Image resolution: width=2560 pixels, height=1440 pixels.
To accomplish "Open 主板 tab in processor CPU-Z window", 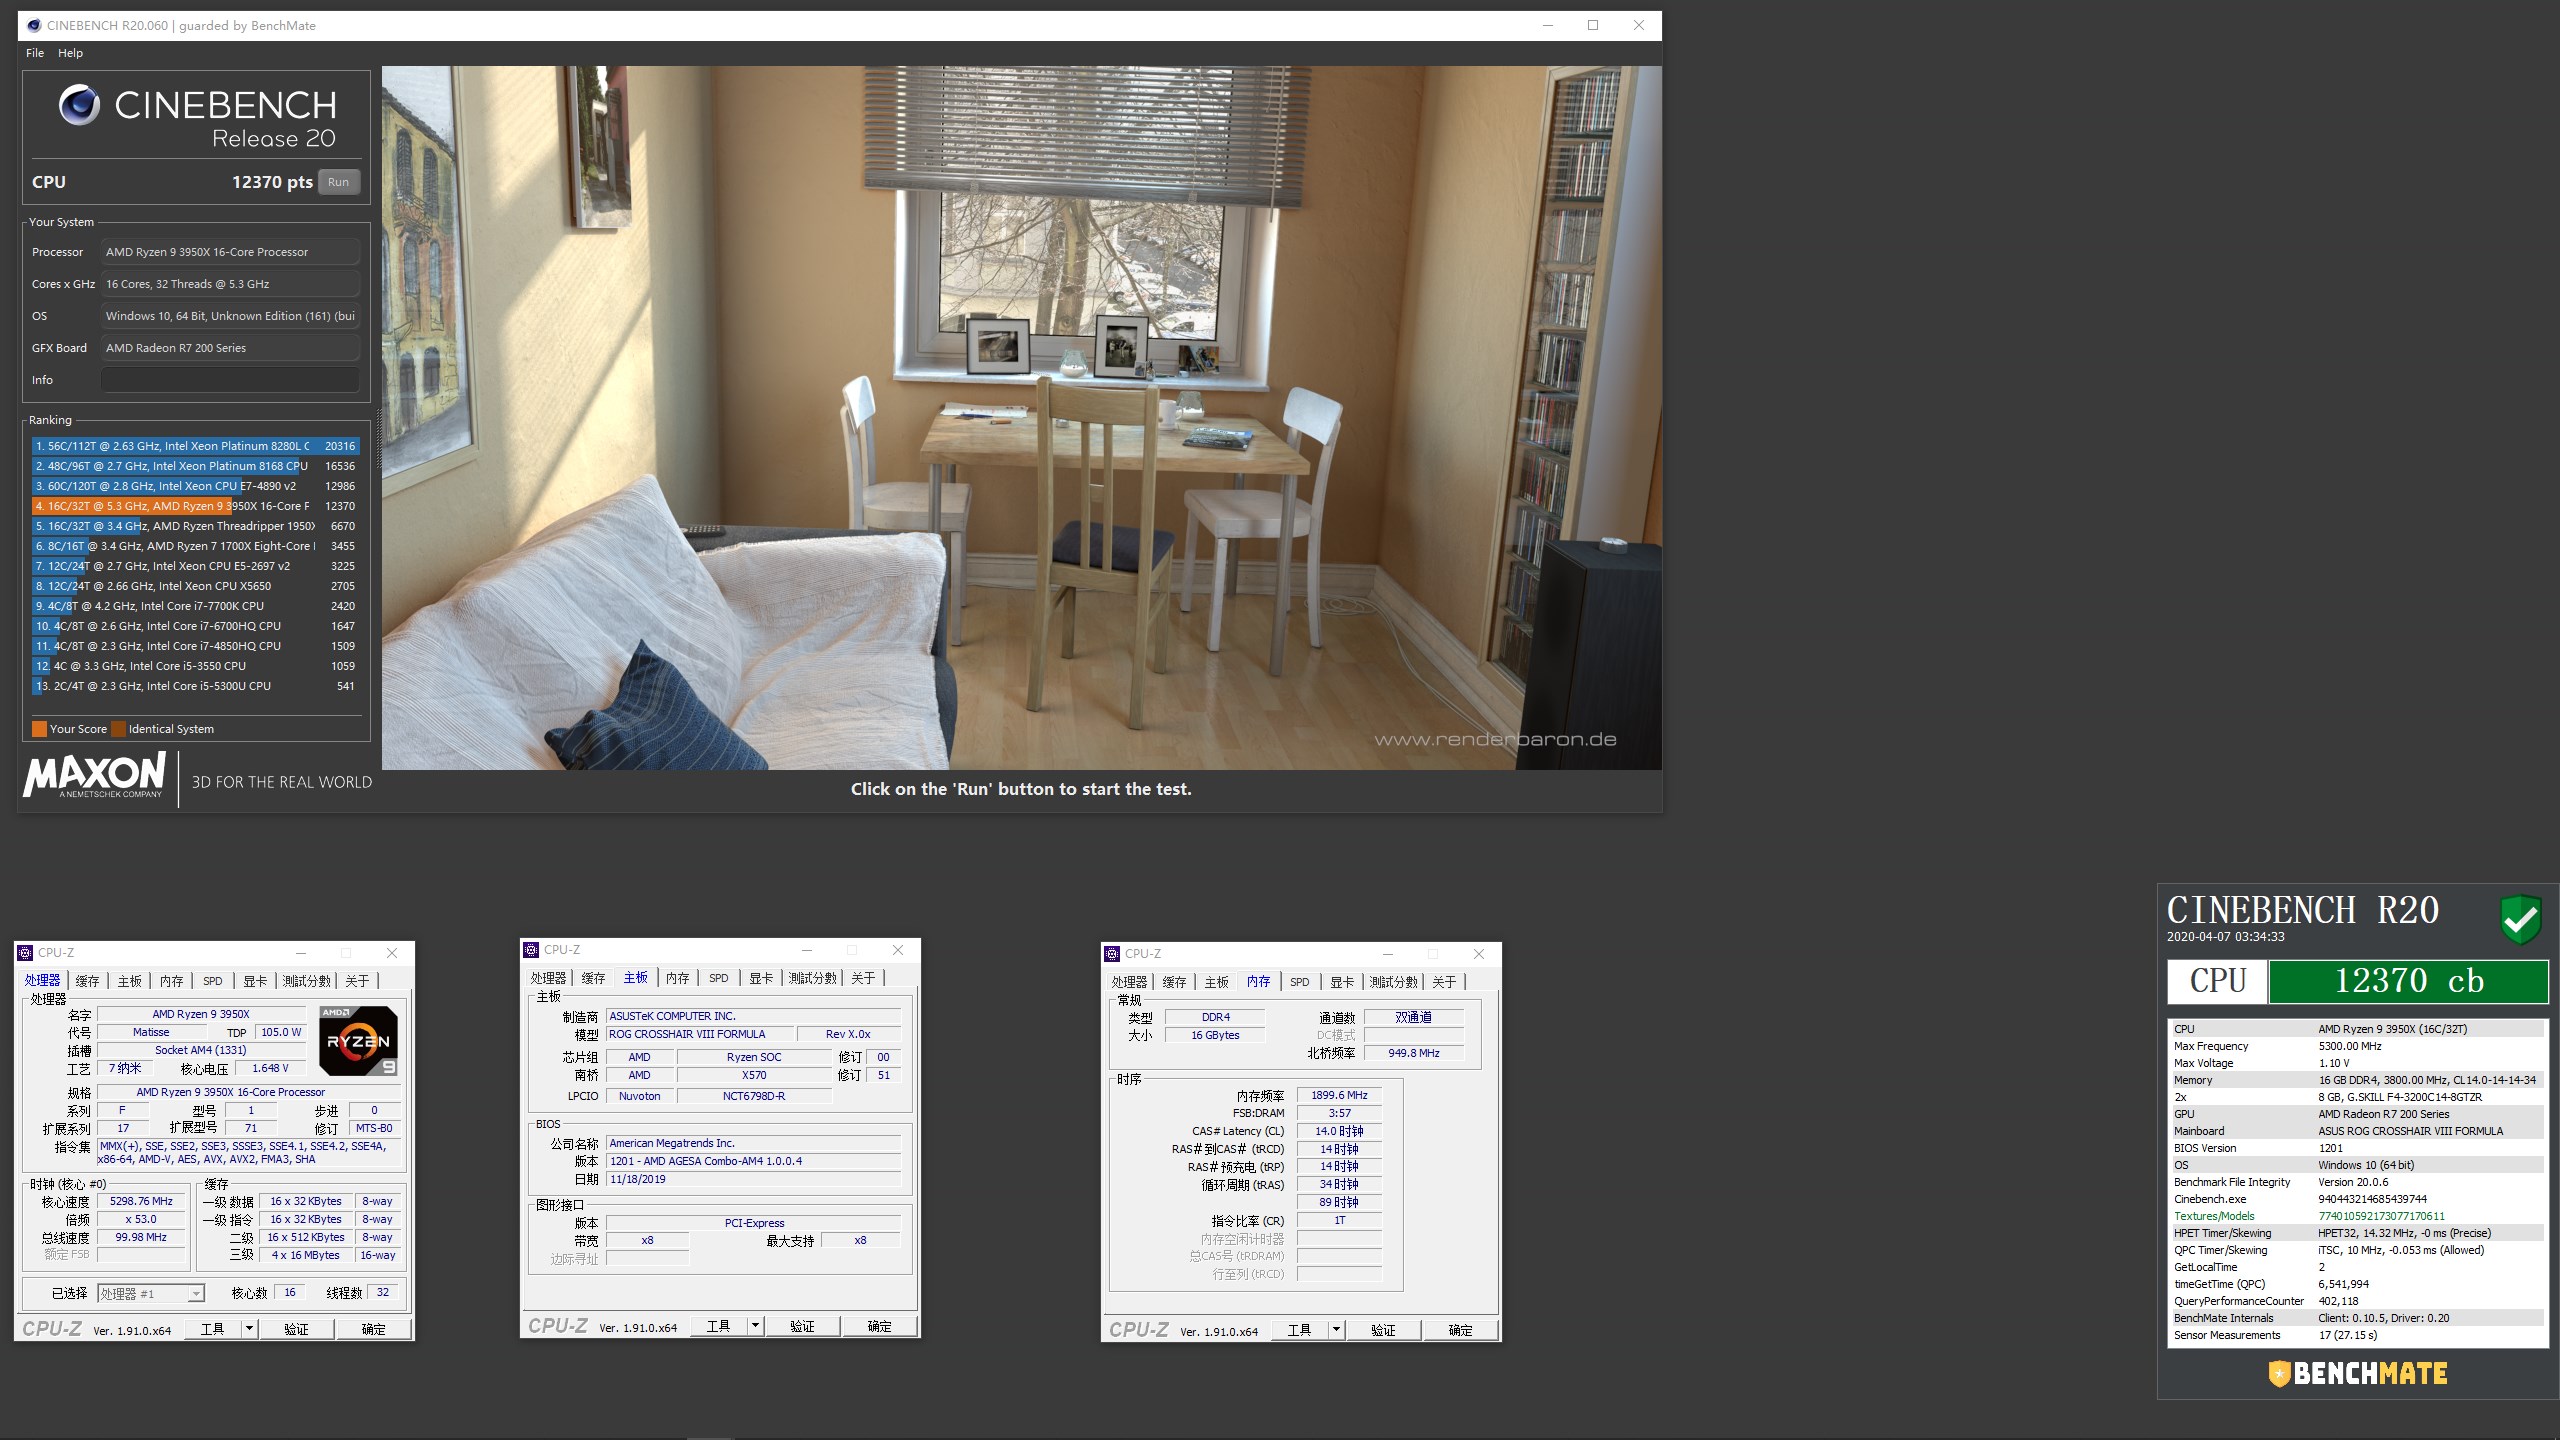I will [x=130, y=982].
